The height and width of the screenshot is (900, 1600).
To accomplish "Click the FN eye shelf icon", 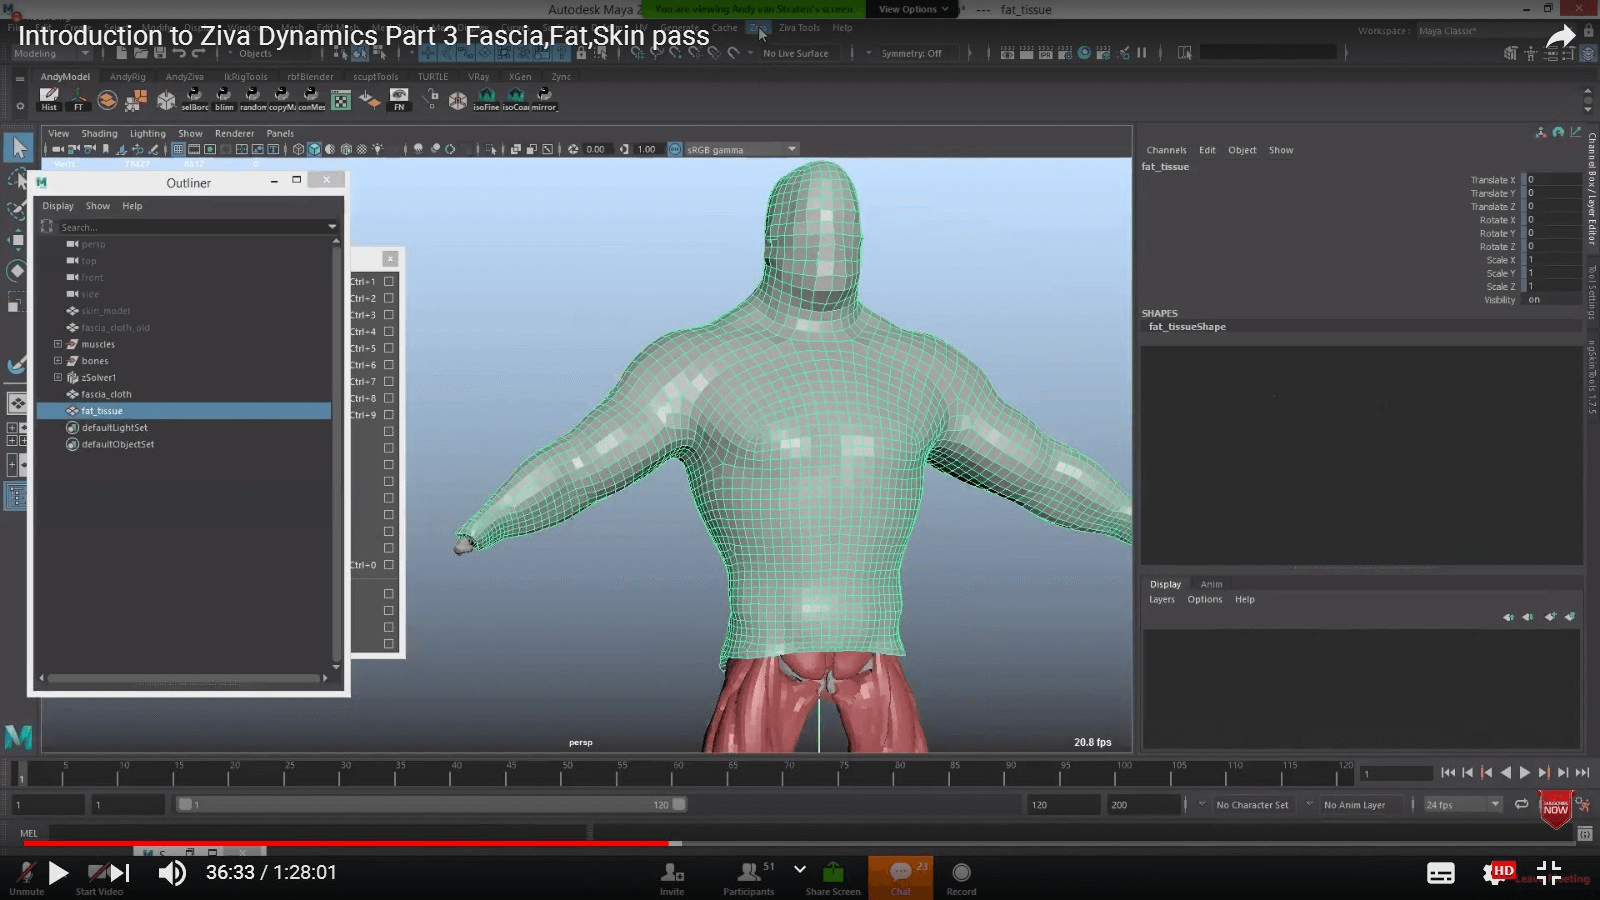I will tap(399, 98).
